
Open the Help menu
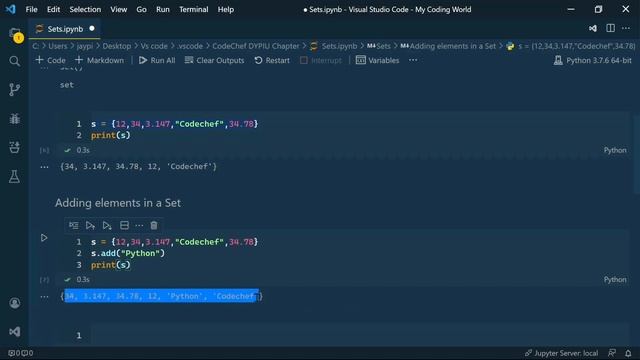point(225,9)
